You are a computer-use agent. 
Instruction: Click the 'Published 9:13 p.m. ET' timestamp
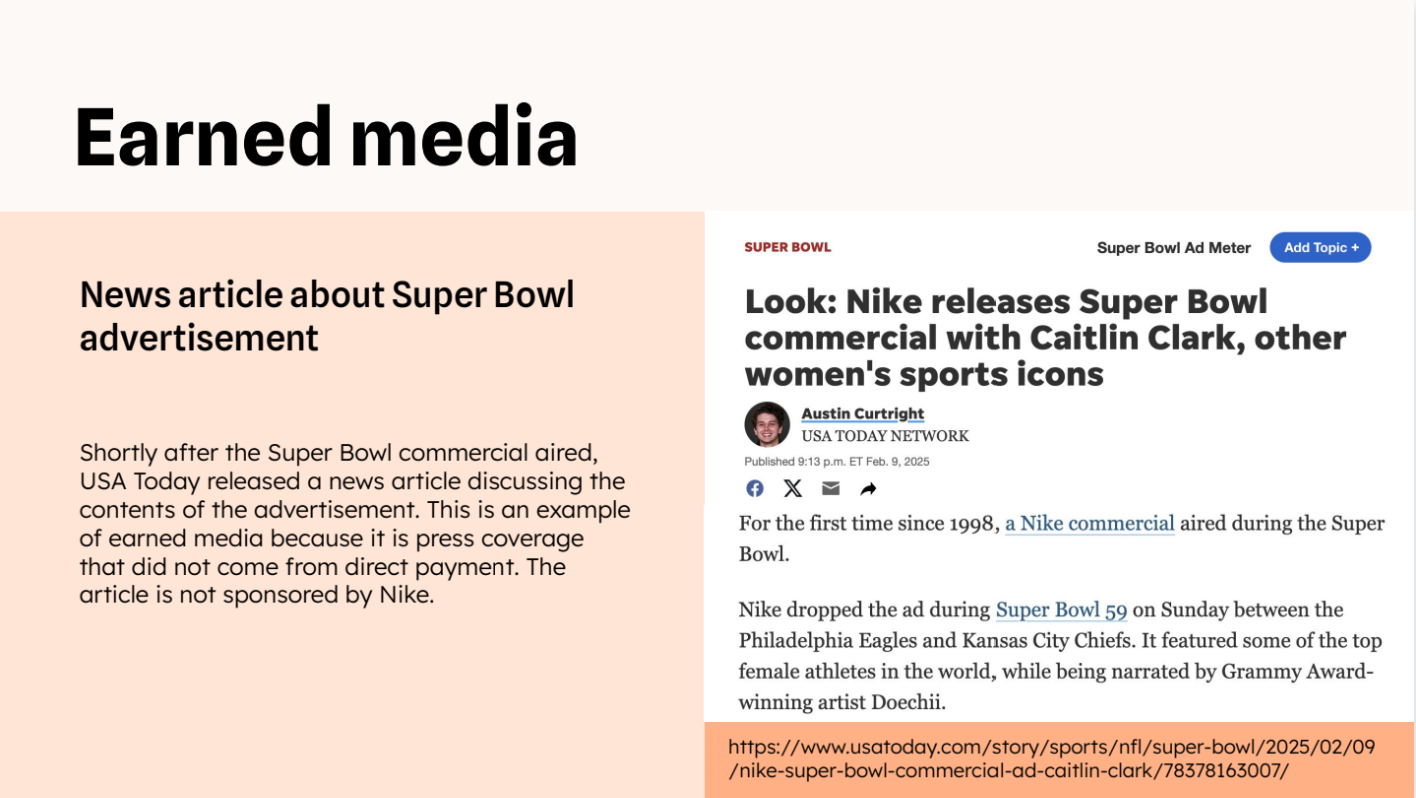click(837, 462)
